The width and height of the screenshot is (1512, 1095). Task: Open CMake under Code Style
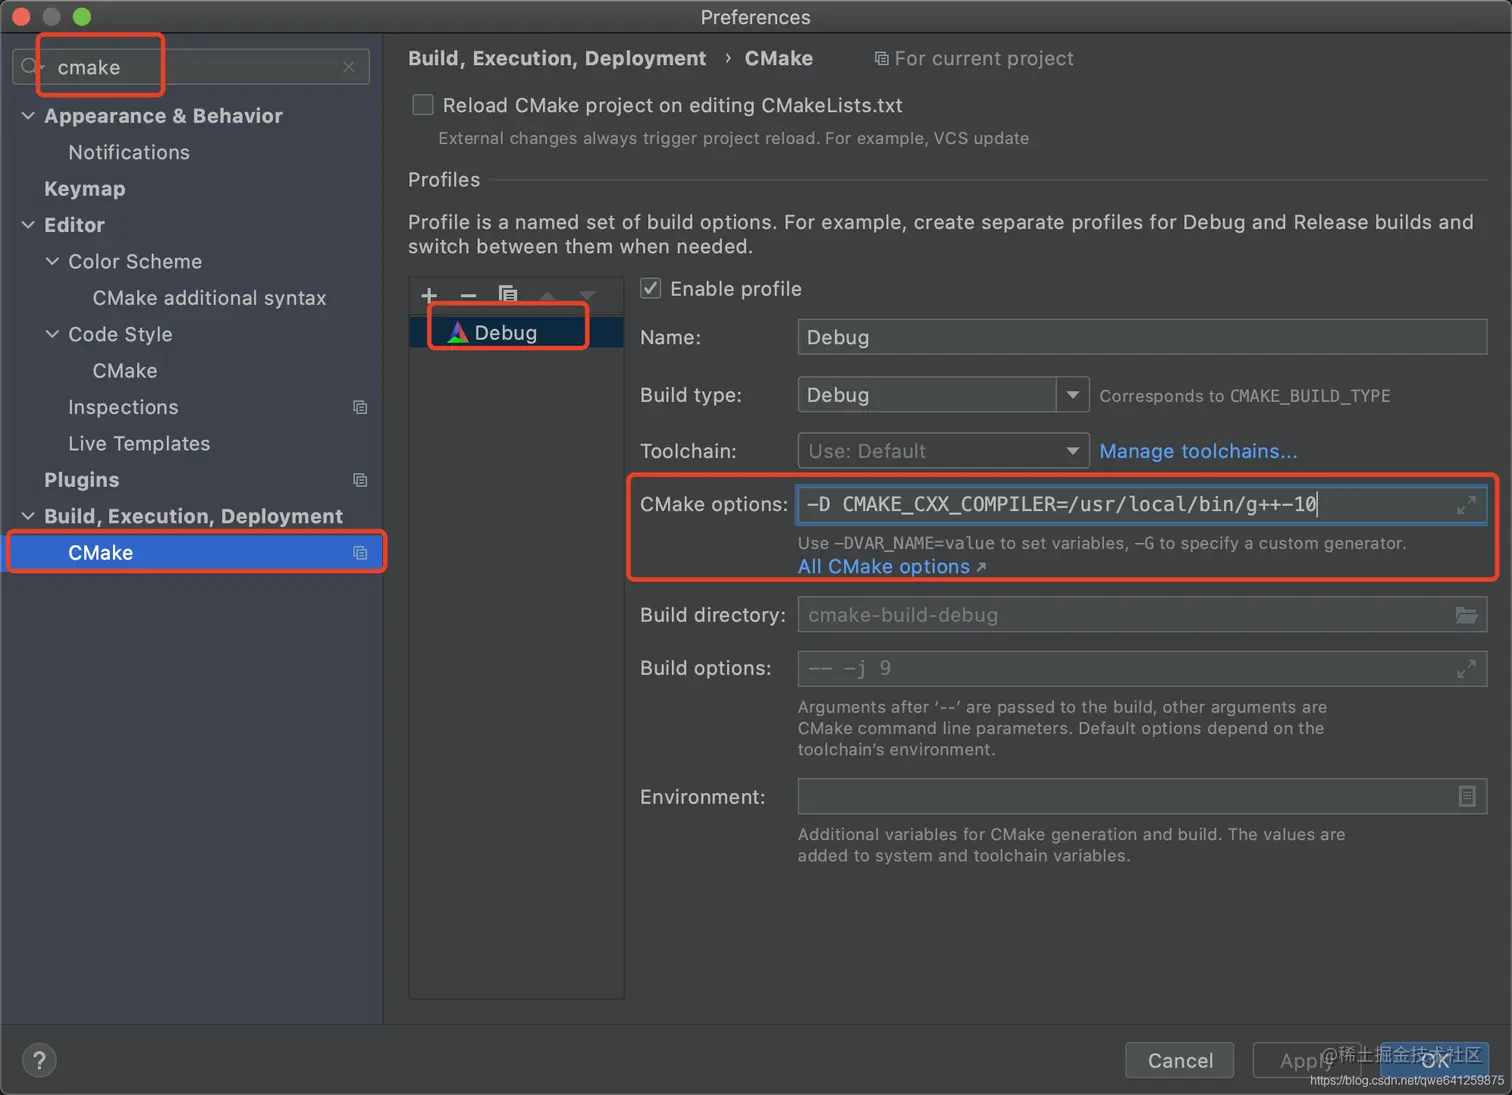click(125, 371)
